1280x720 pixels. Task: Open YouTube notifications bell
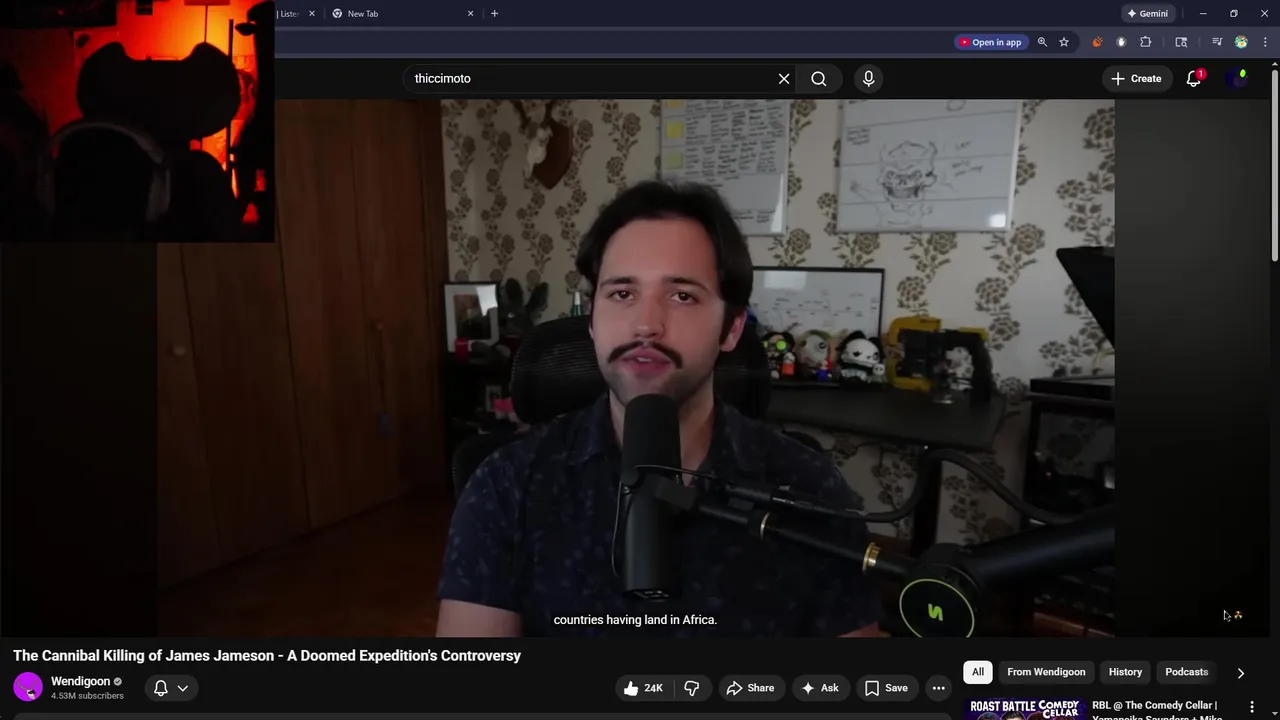pos(1194,78)
